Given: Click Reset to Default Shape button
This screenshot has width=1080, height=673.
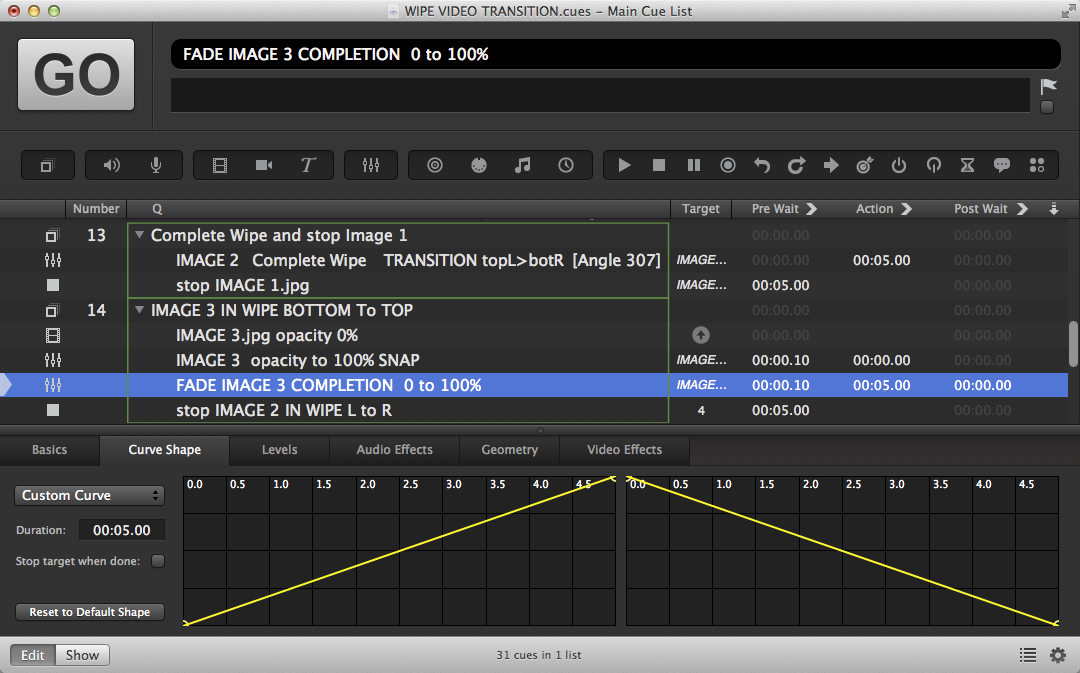Looking at the screenshot, I should pos(90,612).
